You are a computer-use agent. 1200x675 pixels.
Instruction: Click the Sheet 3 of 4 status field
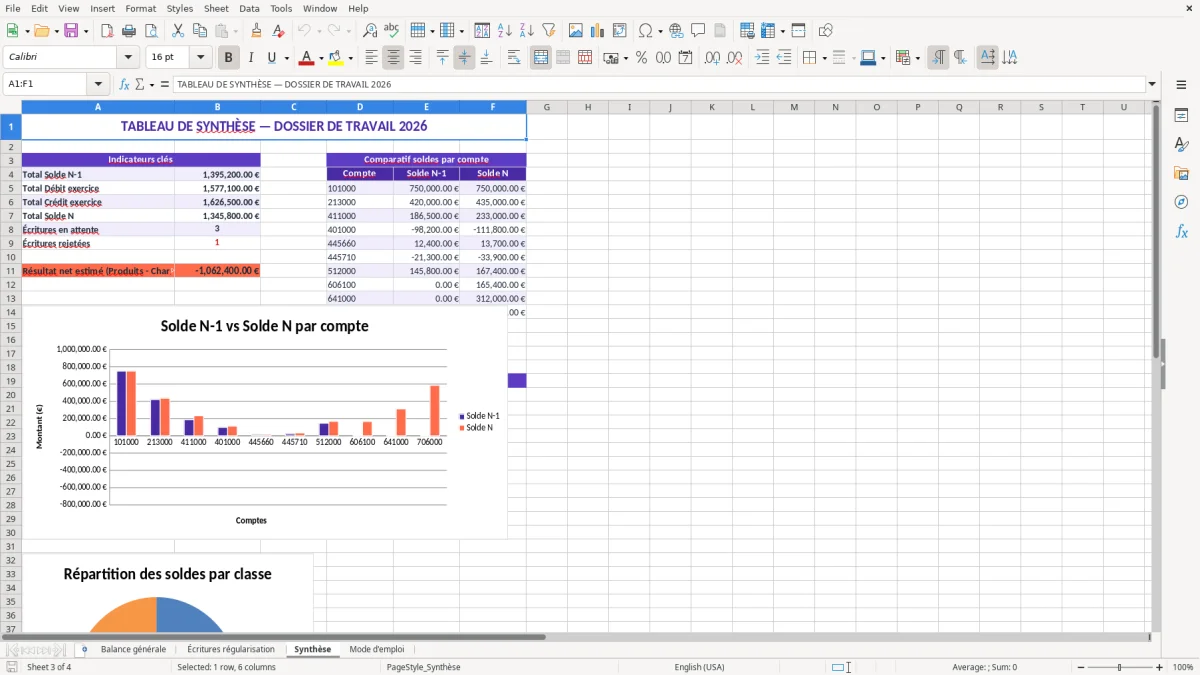coord(49,667)
